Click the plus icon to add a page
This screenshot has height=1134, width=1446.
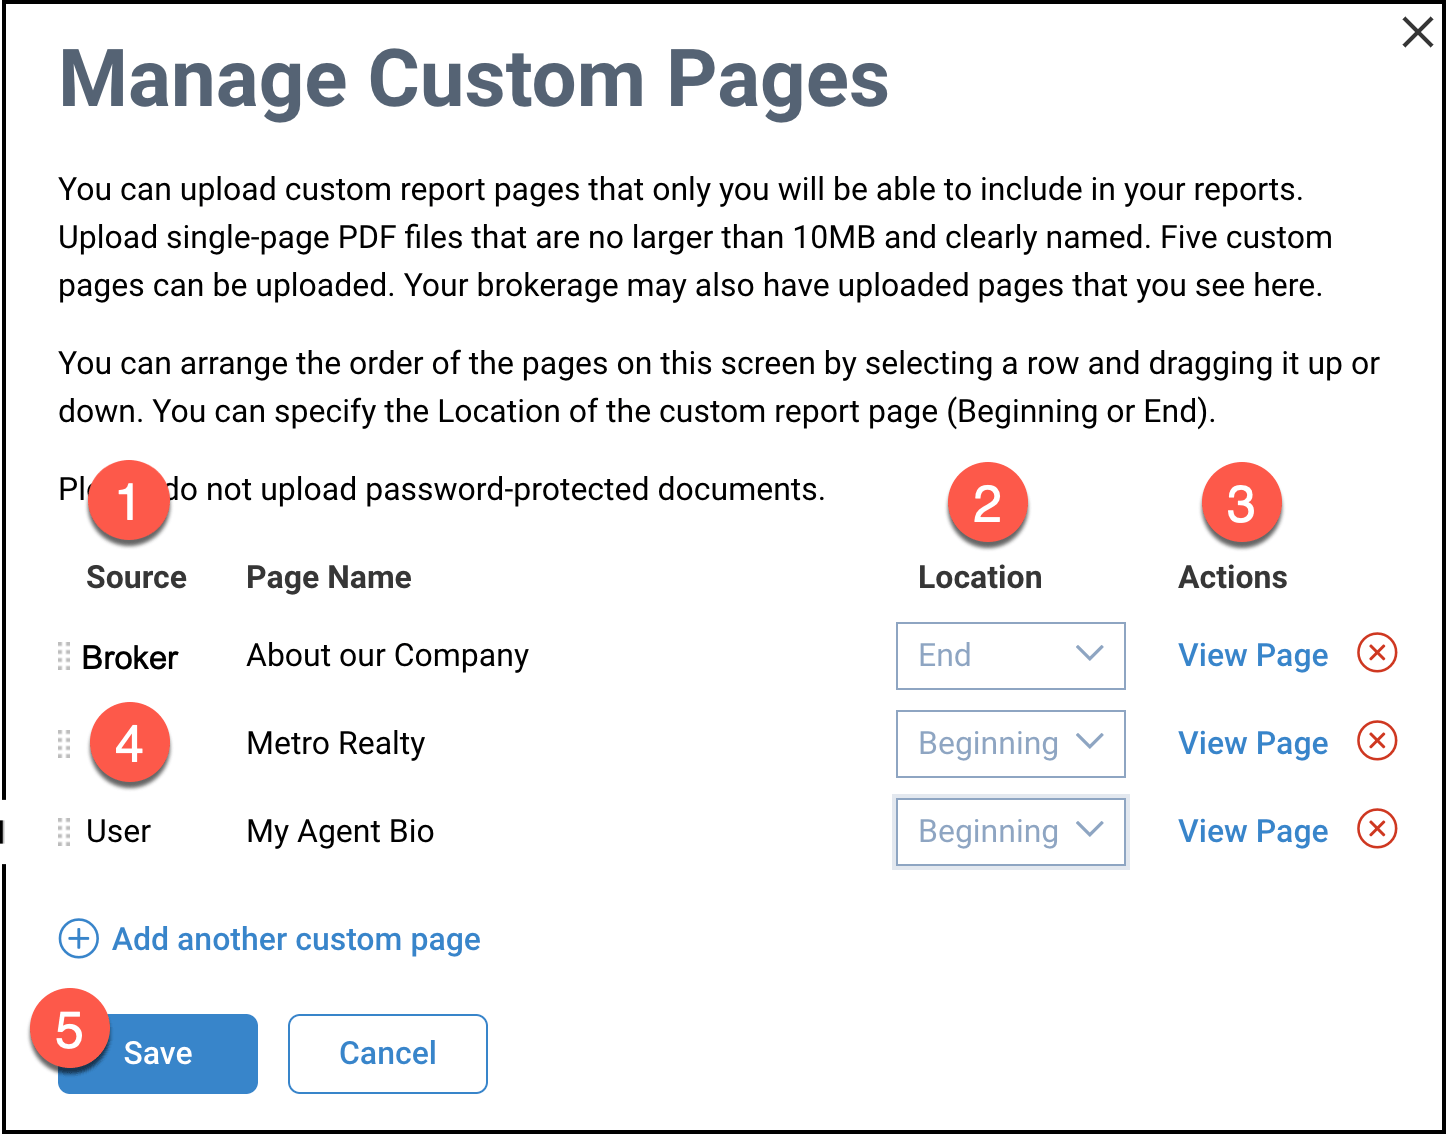tap(79, 939)
